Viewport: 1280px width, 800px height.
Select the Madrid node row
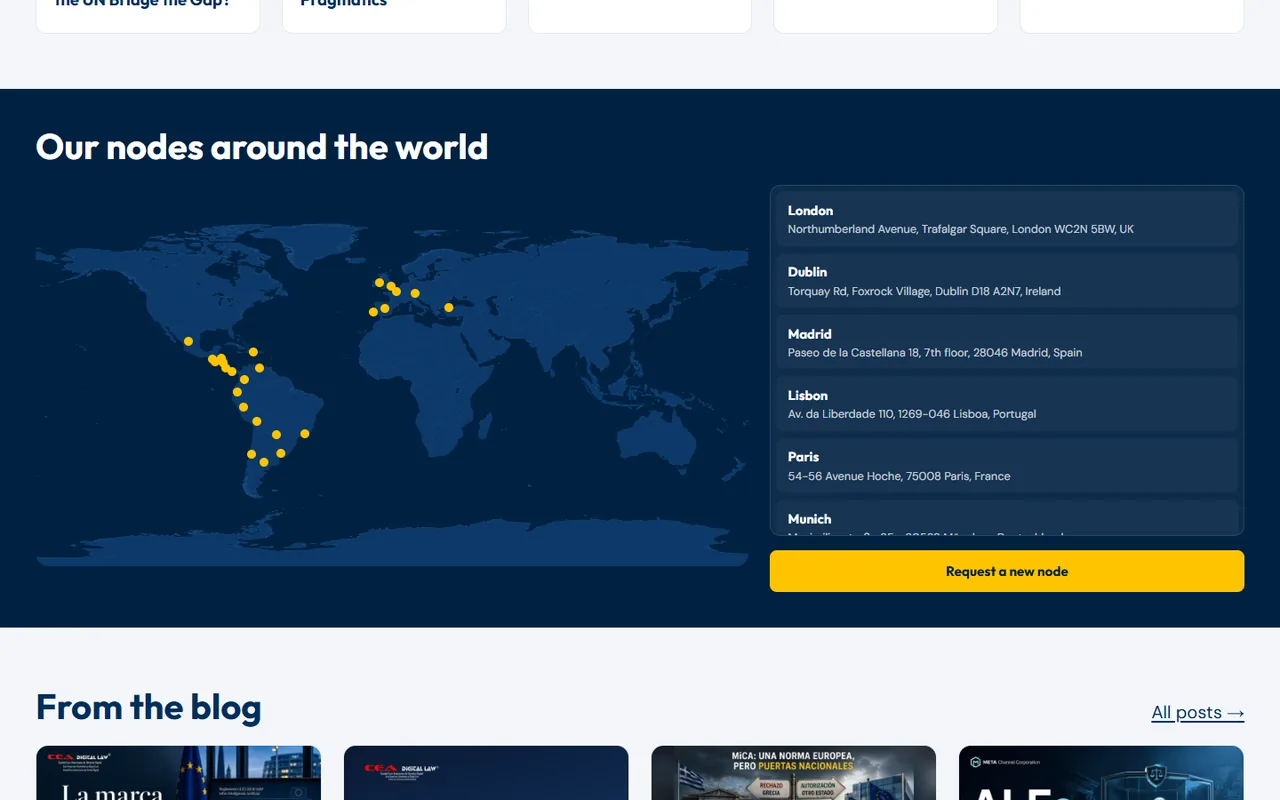click(x=1007, y=343)
